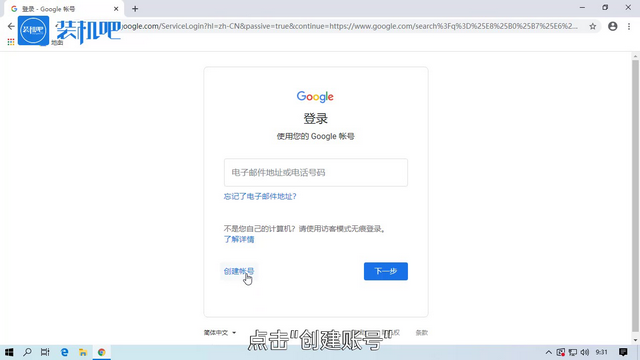Click the 忘记了电子邮件地址? link
640x360 pixels.
click(x=260, y=196)
